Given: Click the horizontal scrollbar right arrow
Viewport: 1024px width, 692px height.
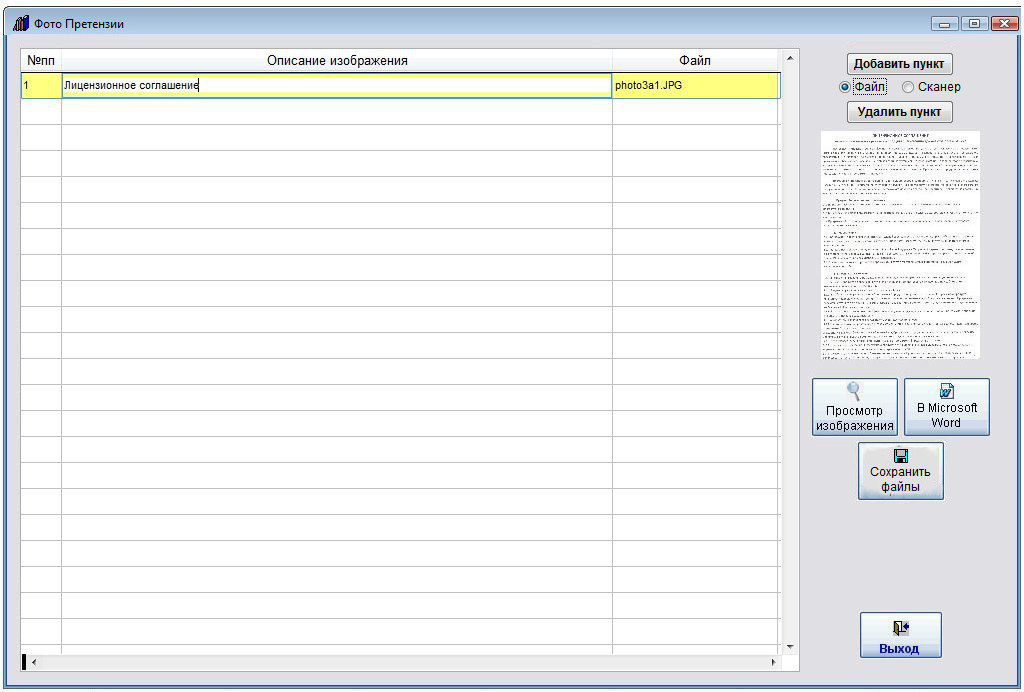Looking at the screenshot, I should 773,662.
